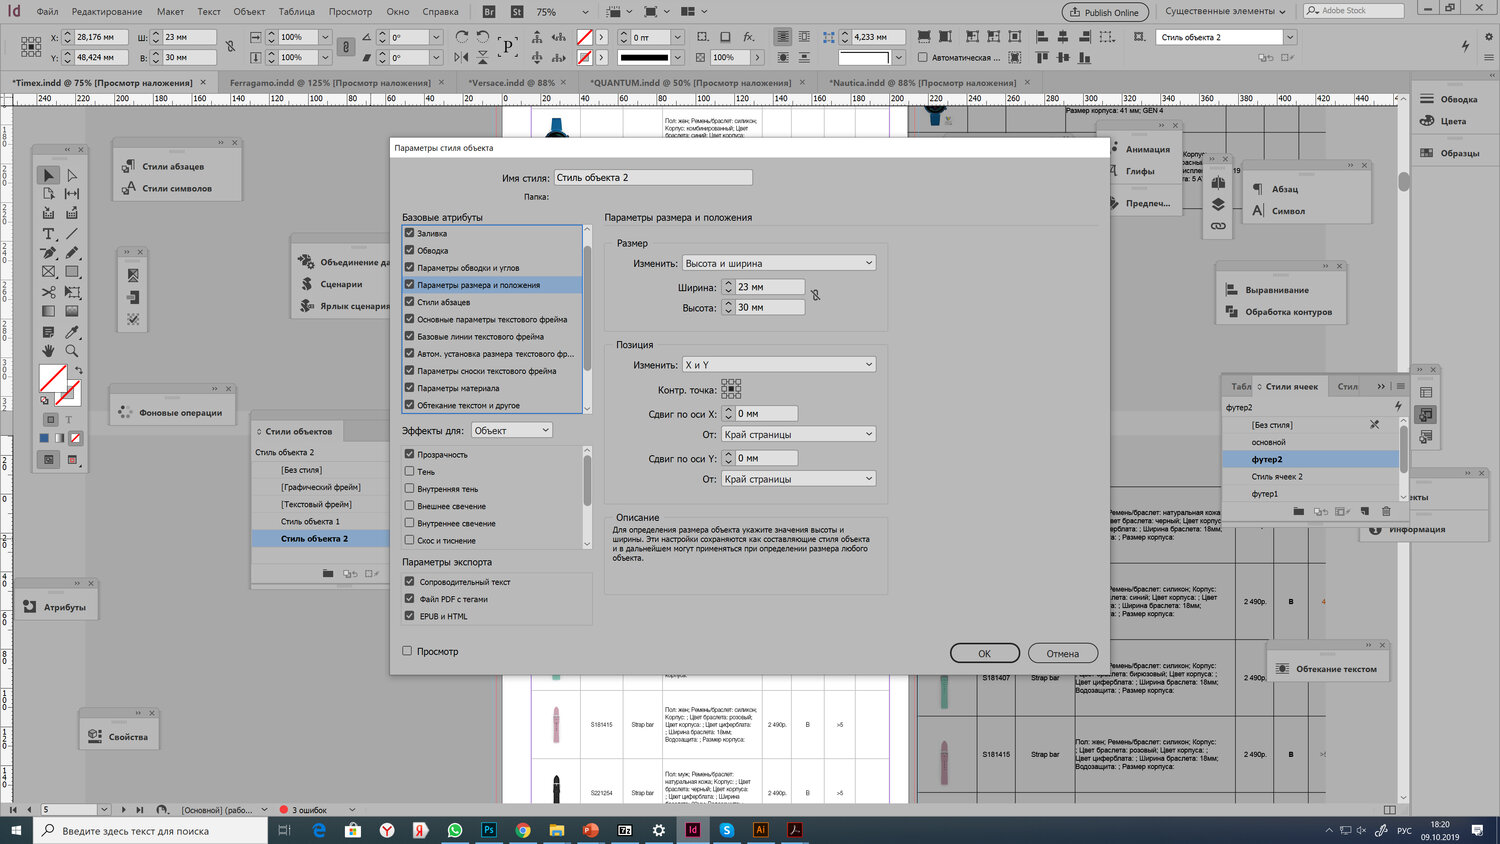Screen dimensions: 1500x844
Task: Open the X и Y position dropdown
Action: pos(779,365)
